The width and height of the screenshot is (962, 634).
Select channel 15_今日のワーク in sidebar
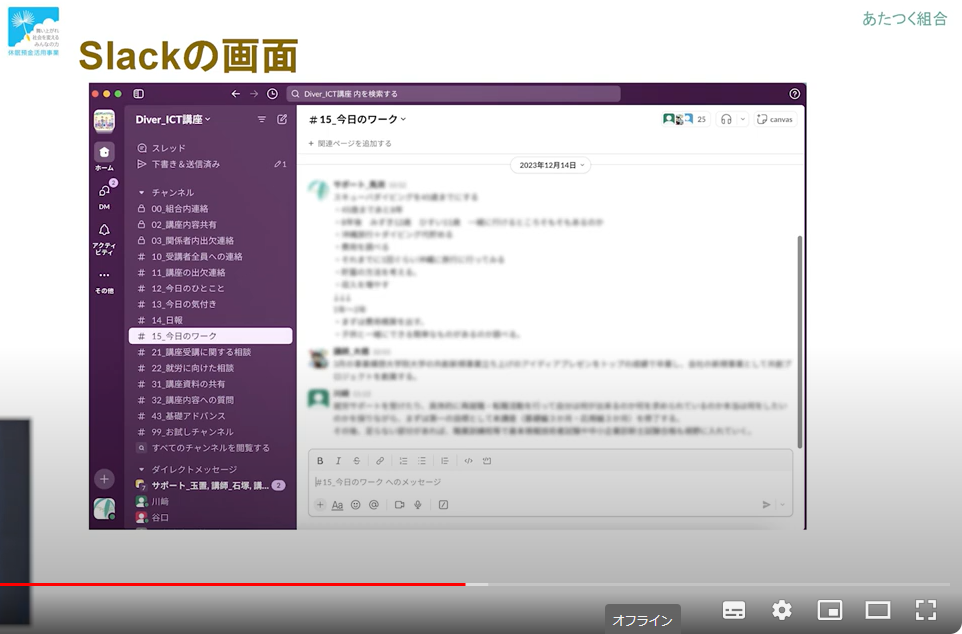[210, 336]
